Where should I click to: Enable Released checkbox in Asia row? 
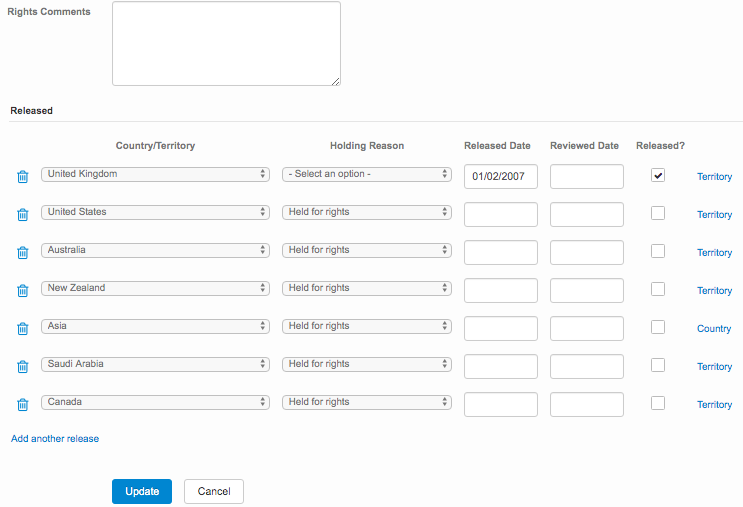tap(658, 327)
